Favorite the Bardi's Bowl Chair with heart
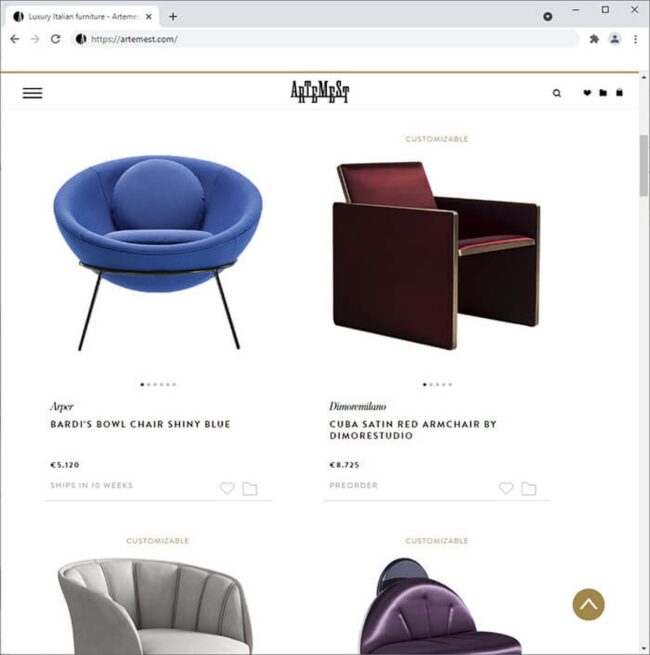Screen dimensions: 650x655 [227, 488]
